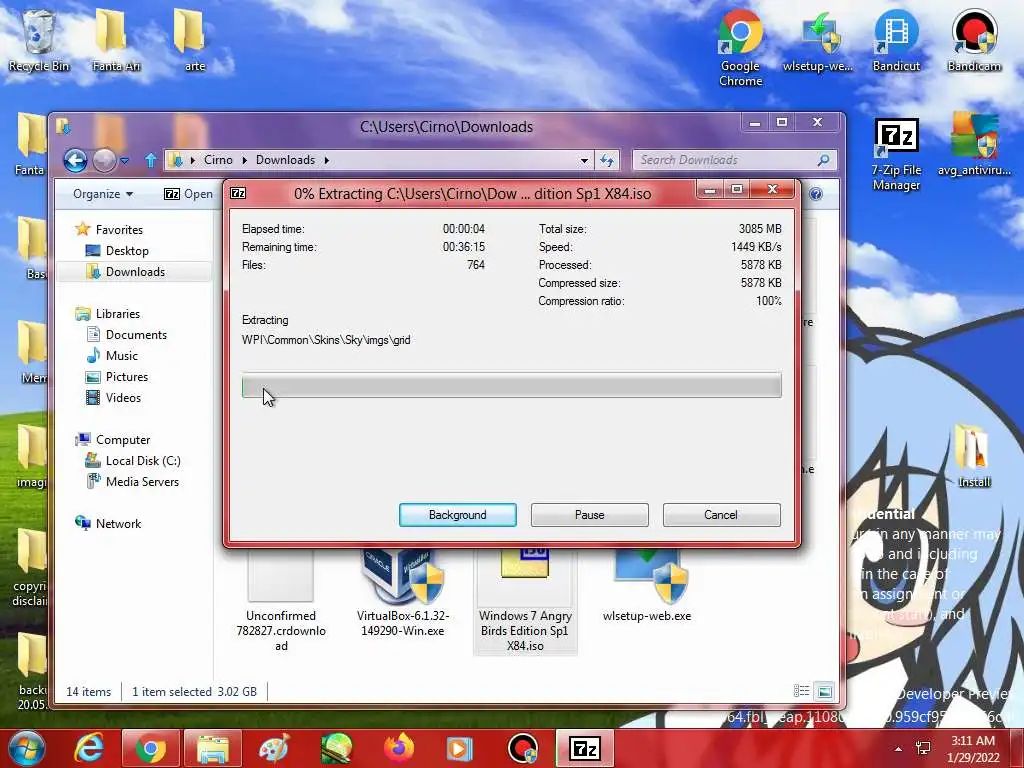
Task: Click Explorer refresh button
Action: click(607, 160)
